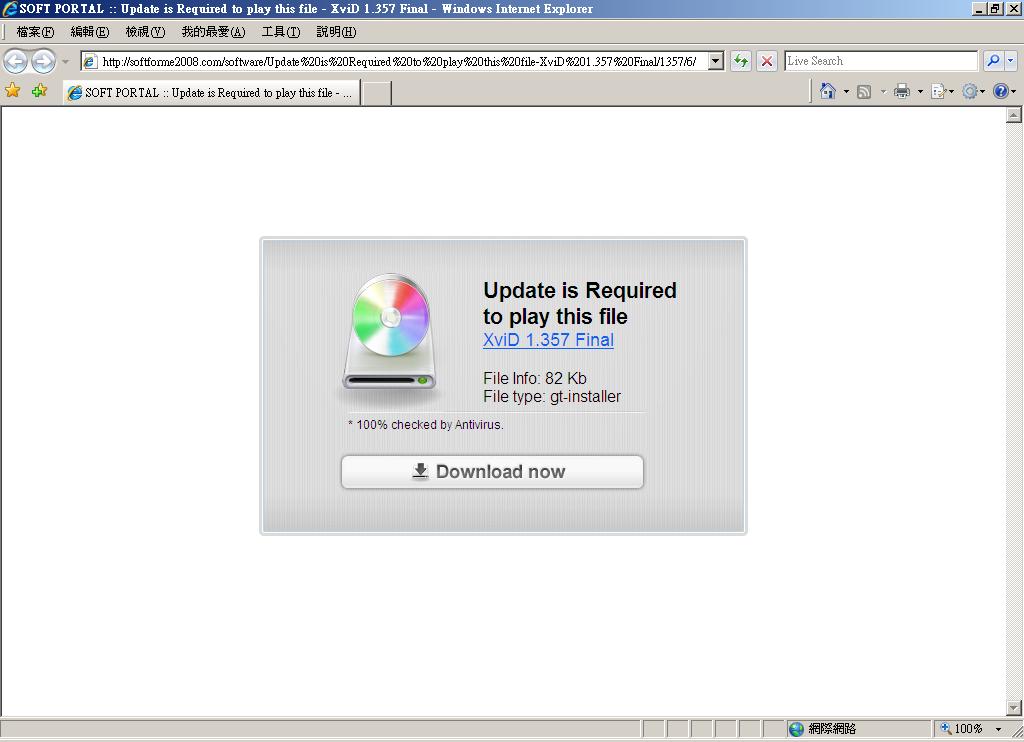Expand the zoom level dropdown arrow

coord(999,729)
